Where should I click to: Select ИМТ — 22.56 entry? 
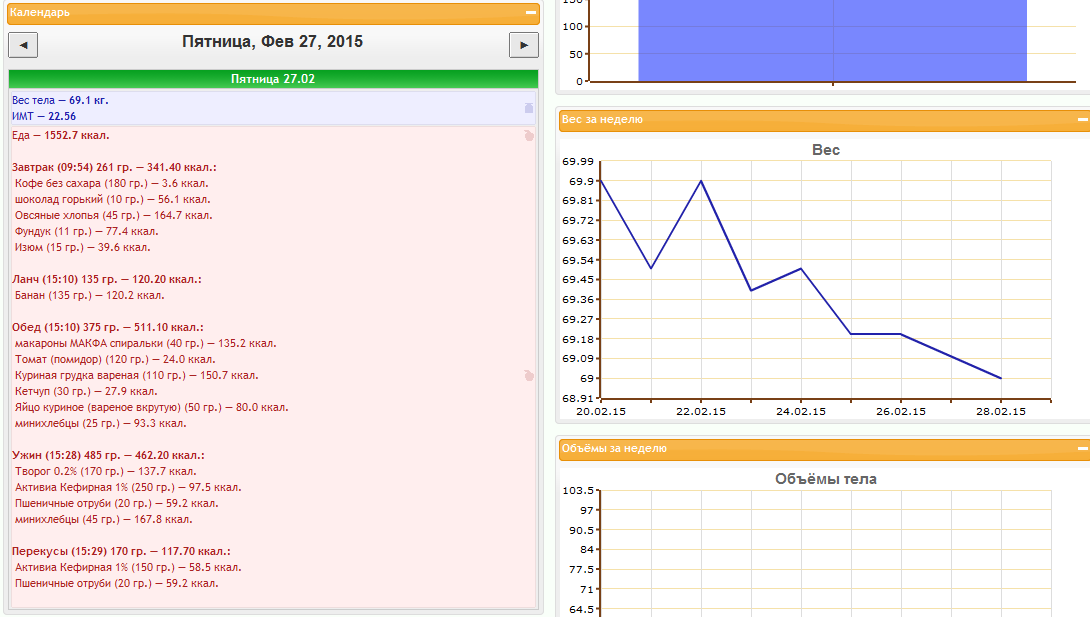tap(44, 116)
